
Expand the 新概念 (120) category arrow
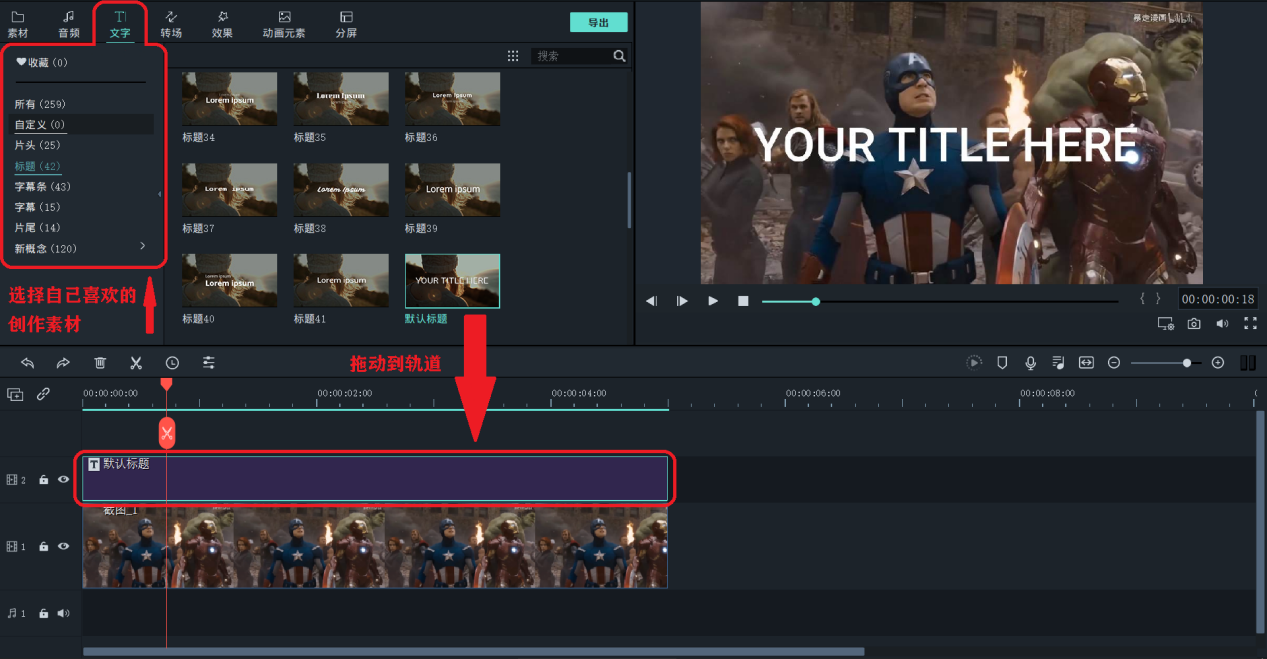pyautogui.click(x=143, y=246)
